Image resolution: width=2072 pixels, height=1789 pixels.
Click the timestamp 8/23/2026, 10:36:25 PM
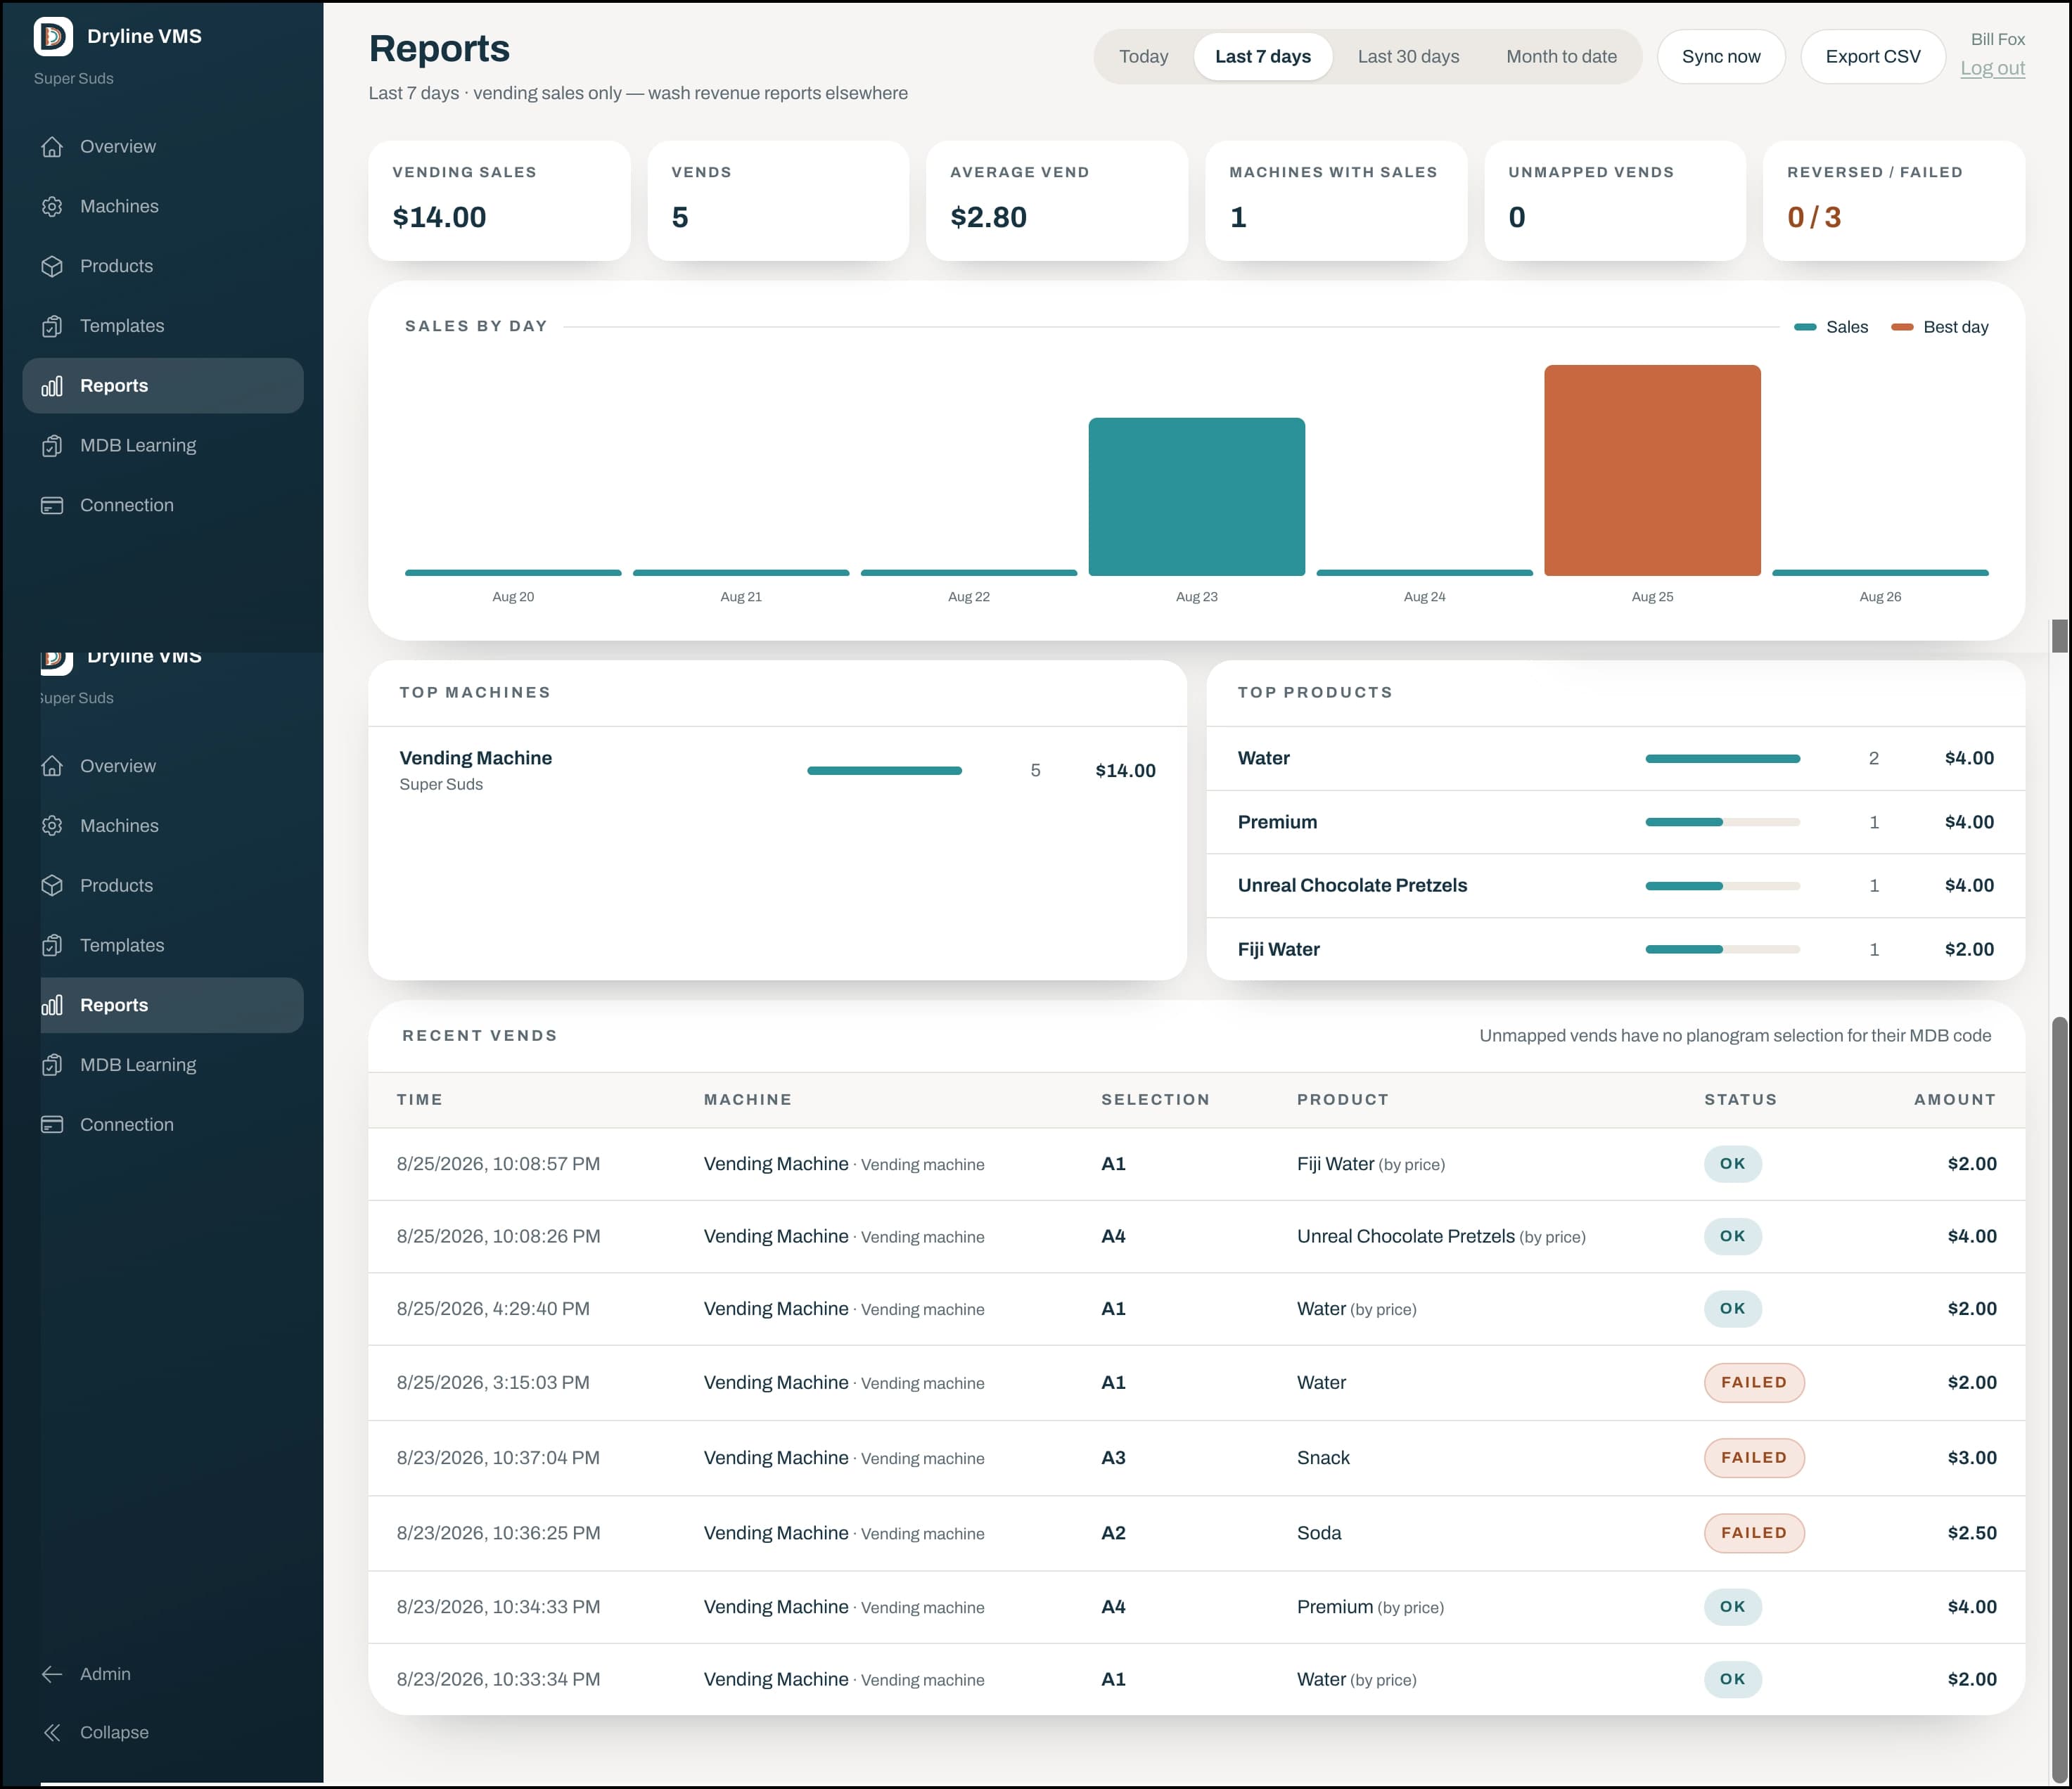(x=498, y=1533)
